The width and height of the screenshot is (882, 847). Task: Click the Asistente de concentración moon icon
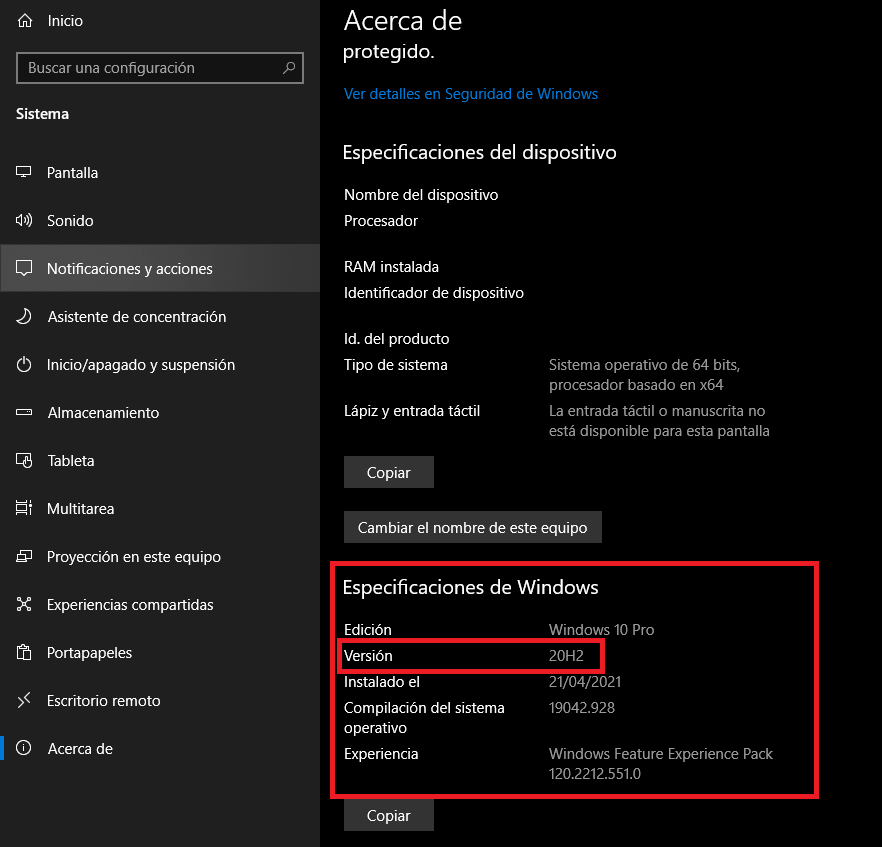click(25, 317)
